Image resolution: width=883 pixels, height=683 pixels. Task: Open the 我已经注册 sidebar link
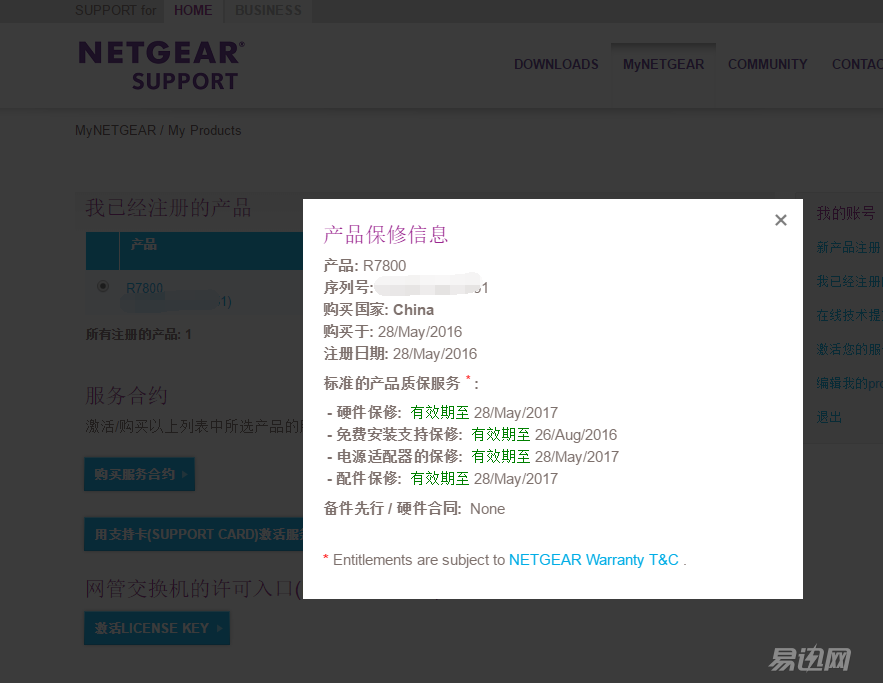[849, 281]
